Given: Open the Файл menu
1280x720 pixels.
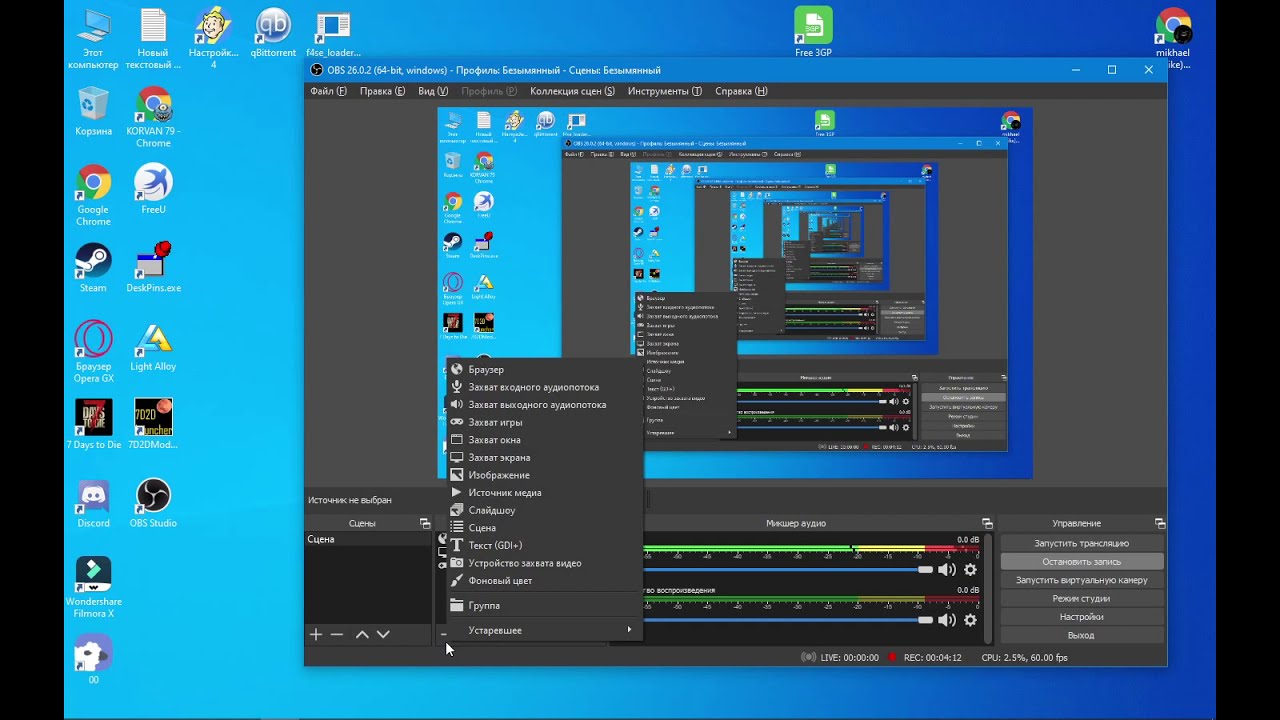Looking at the screenshot, I should pyautogui.click(x=328, y=91).
